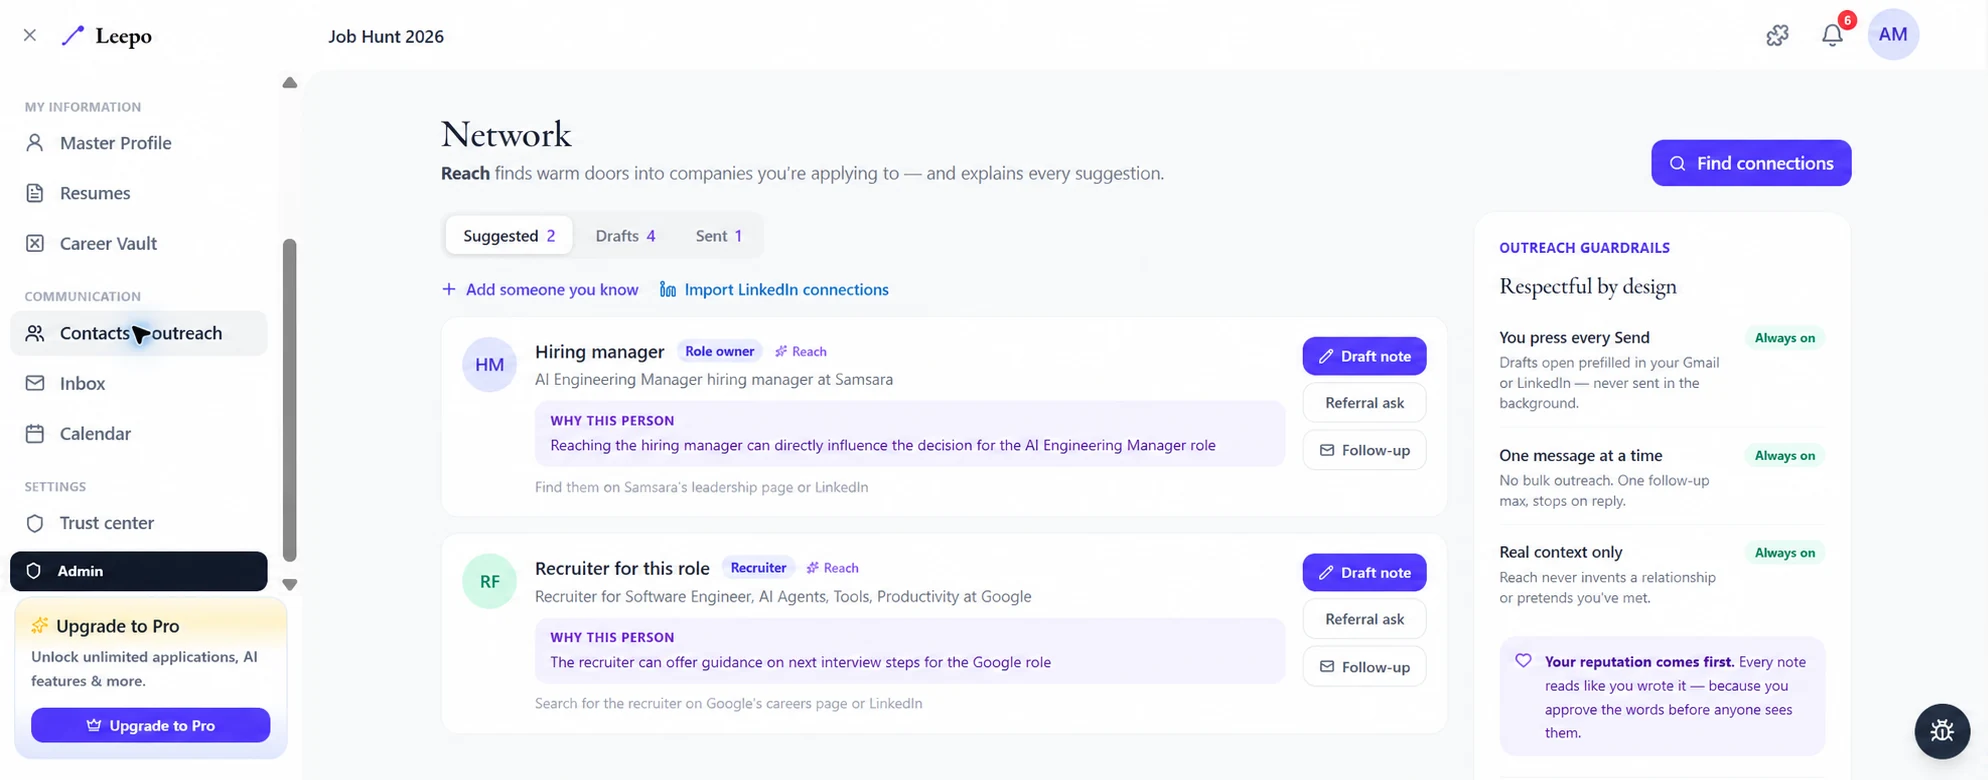Viewport: 1988px width, 780px height.
Task: Open Master Profile in sidebar
Action: [139, 143]
